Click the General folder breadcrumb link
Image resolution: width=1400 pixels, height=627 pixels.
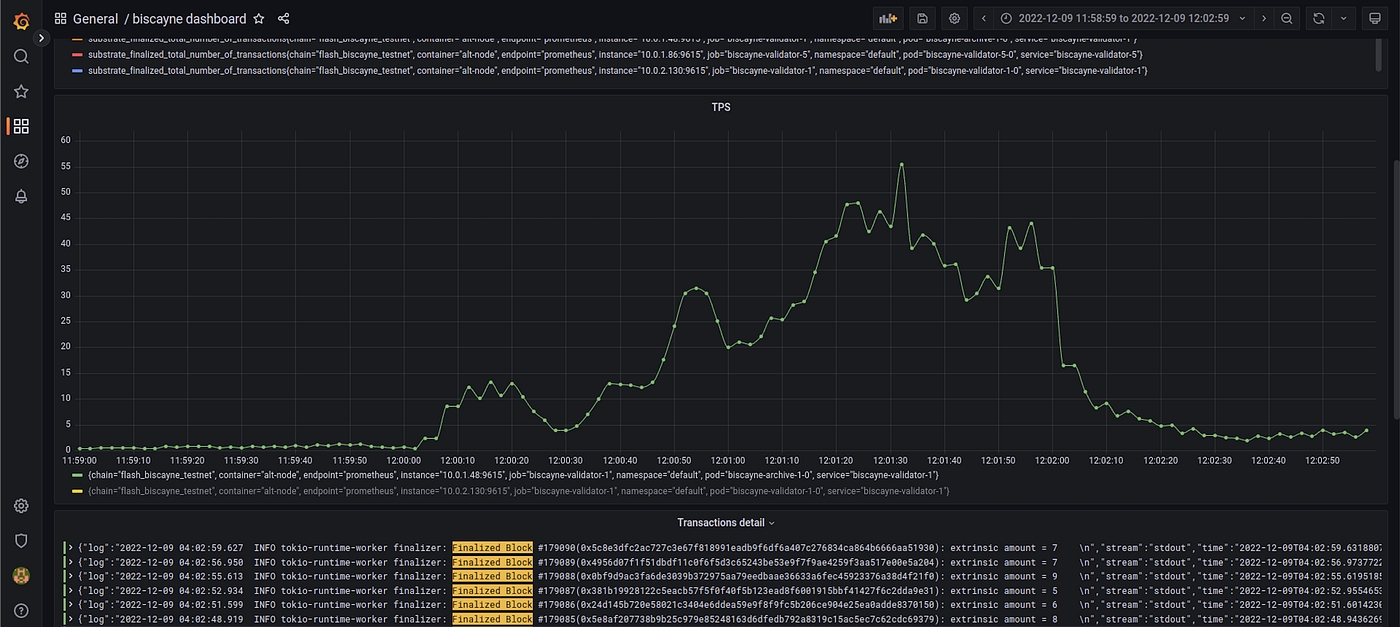[95, 18]
